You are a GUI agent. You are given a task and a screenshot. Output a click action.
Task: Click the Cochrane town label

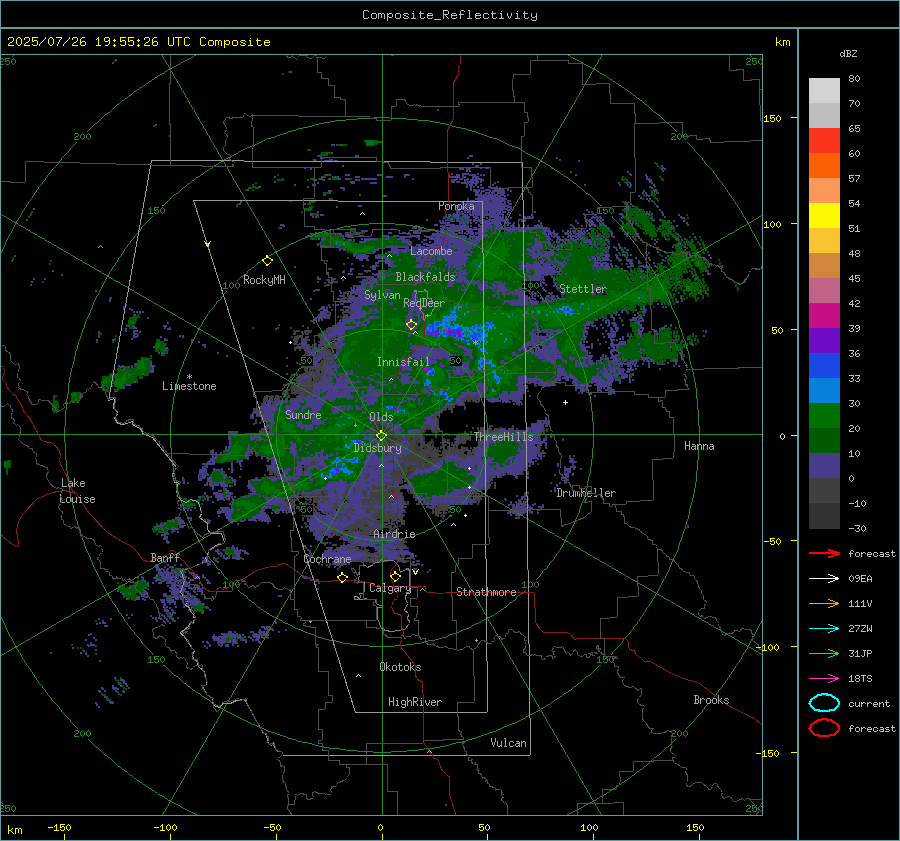327,559
